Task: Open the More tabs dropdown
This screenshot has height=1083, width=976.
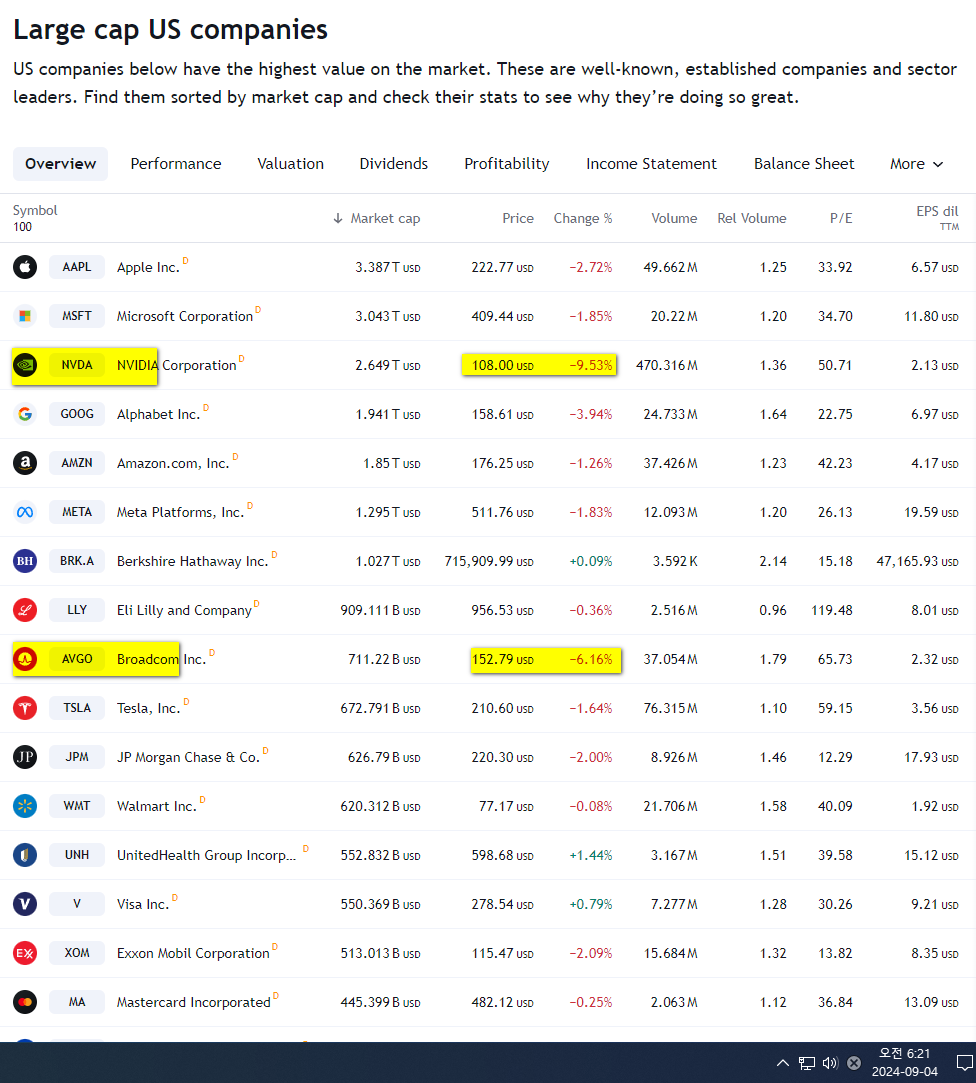Action: [x=916, y=164]
